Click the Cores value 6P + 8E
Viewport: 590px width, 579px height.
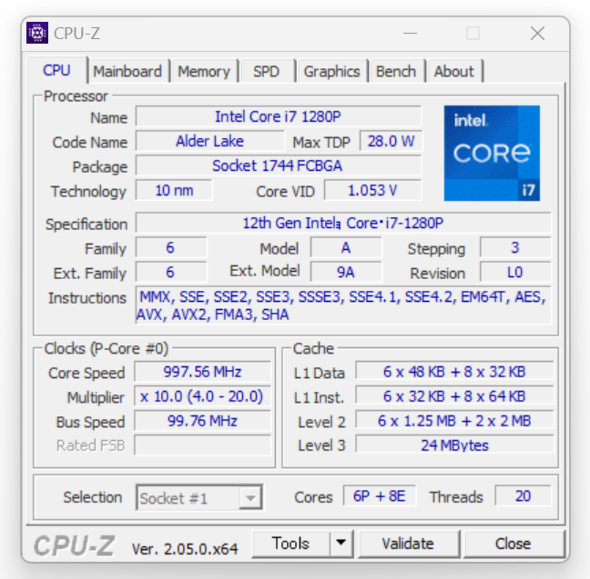(x=379, y=496)
